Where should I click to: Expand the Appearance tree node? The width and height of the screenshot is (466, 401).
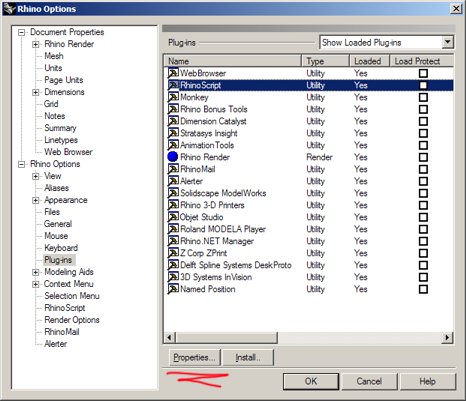[x=36, y=200]
